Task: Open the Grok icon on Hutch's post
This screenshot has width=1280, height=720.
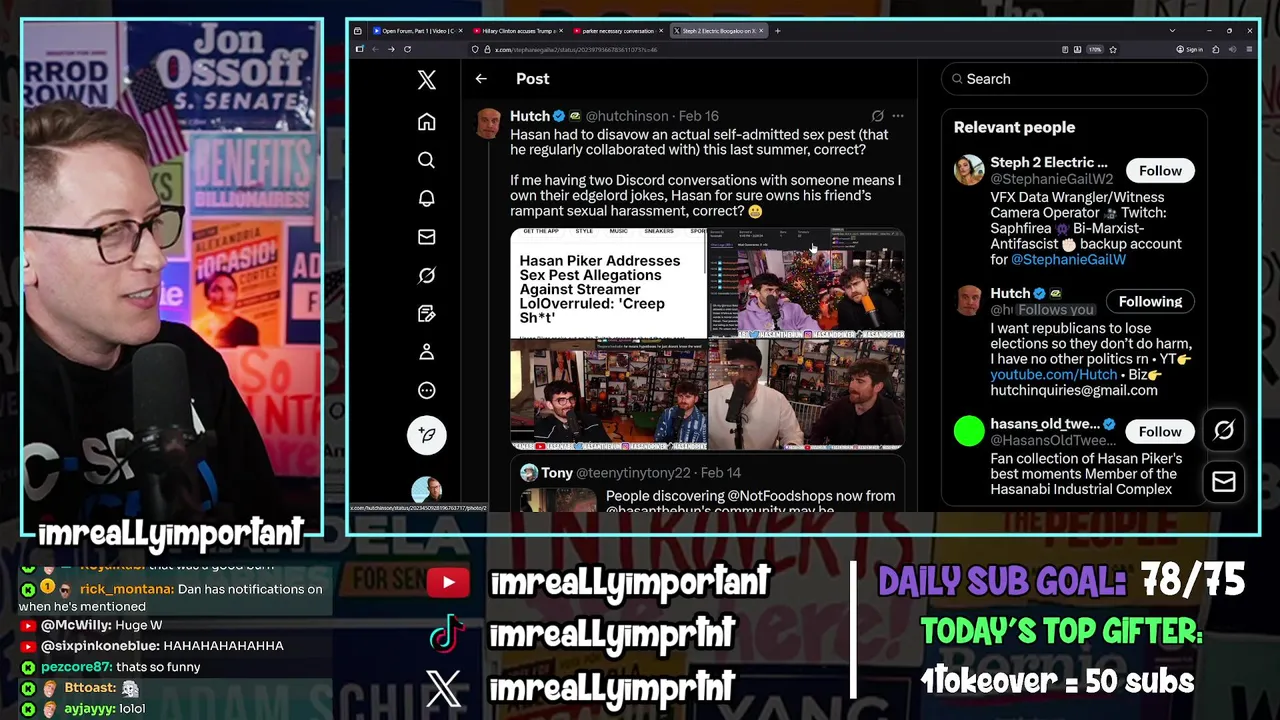Action: coord(877,116)
